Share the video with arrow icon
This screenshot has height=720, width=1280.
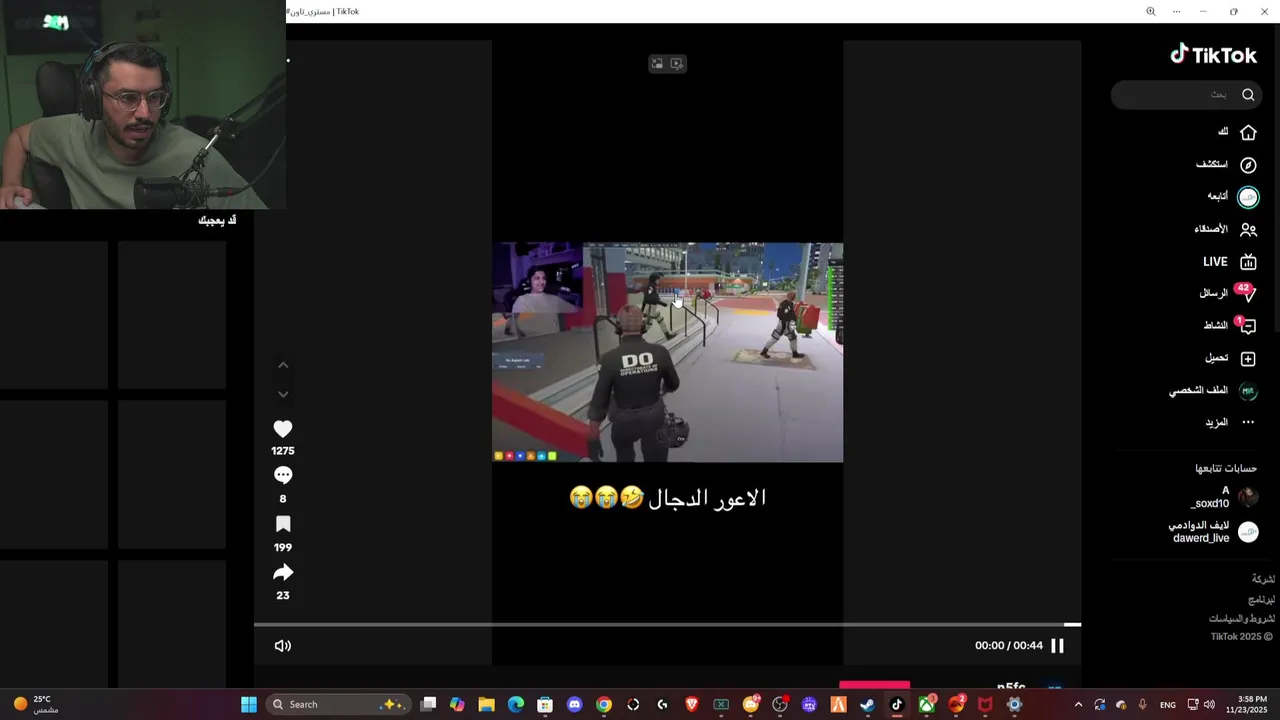click(283, 573)
